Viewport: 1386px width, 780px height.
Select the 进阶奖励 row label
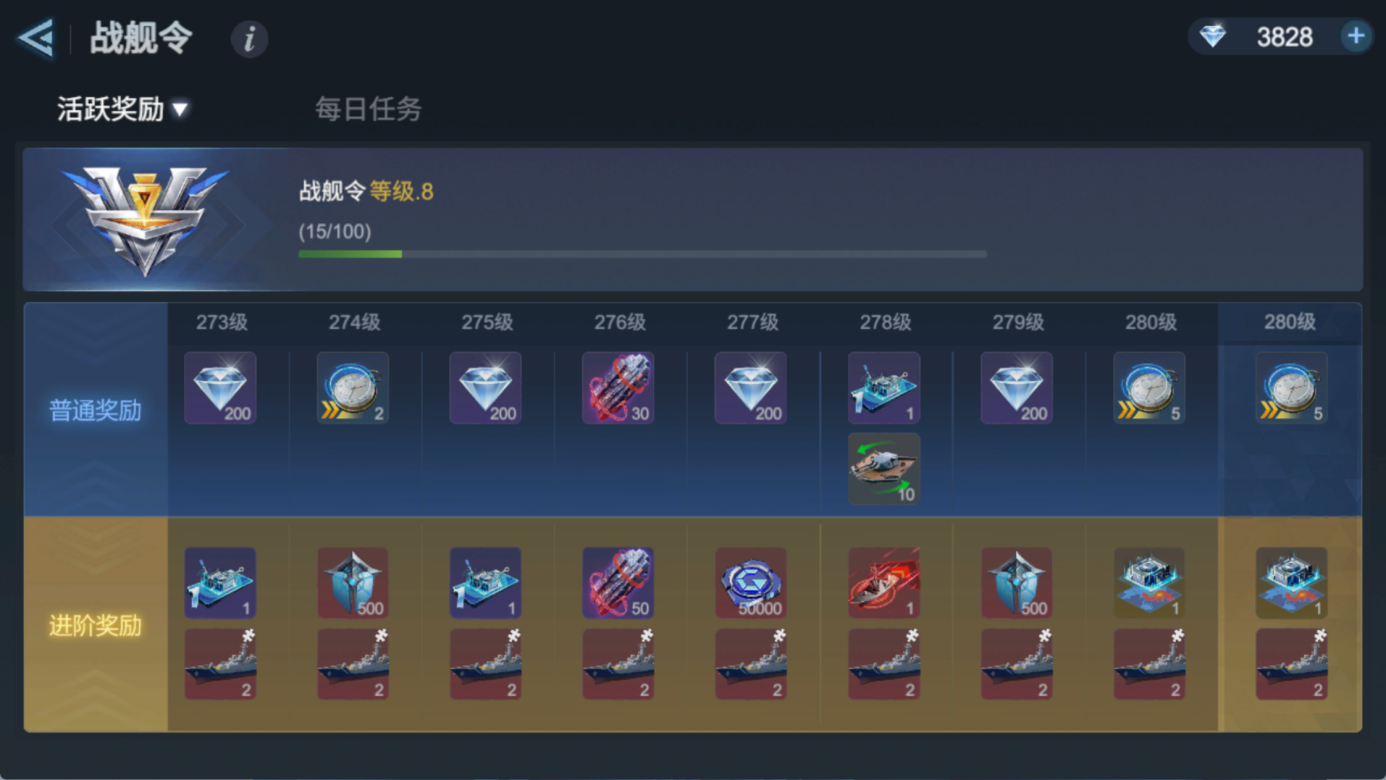point(95,626)
